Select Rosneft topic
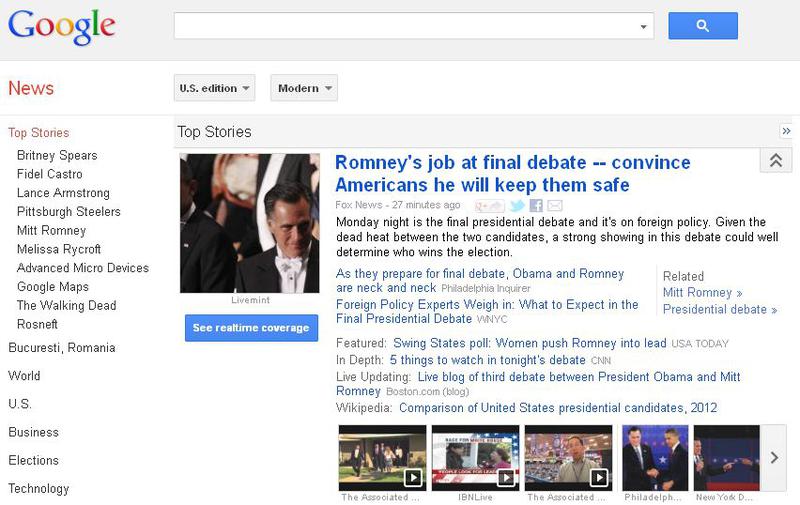This screenshot has width=800, height=505. (x=37, y=324)
